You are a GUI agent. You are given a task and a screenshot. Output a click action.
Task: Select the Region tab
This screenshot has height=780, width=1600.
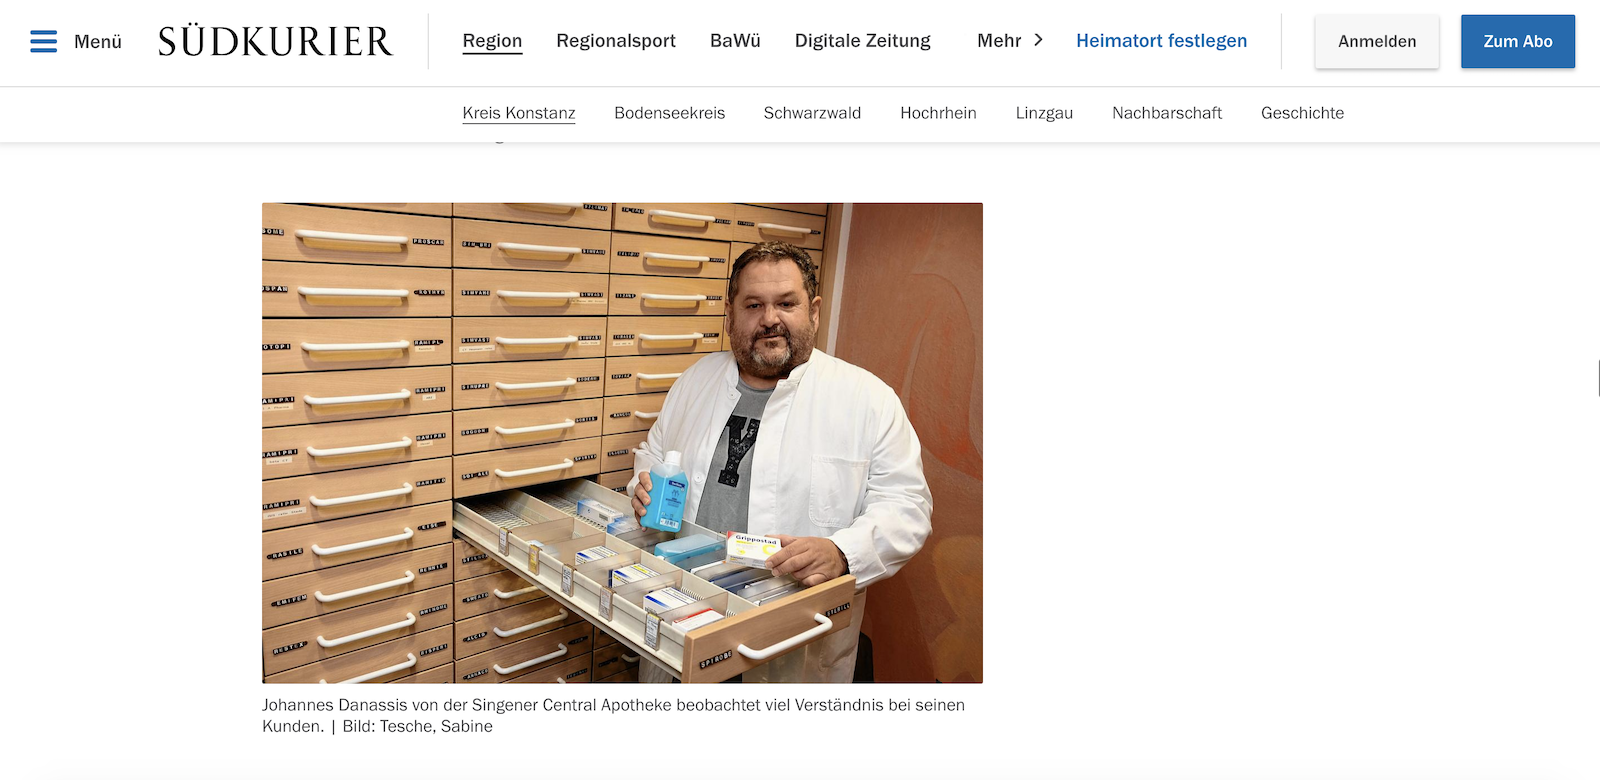click(492, 41)
